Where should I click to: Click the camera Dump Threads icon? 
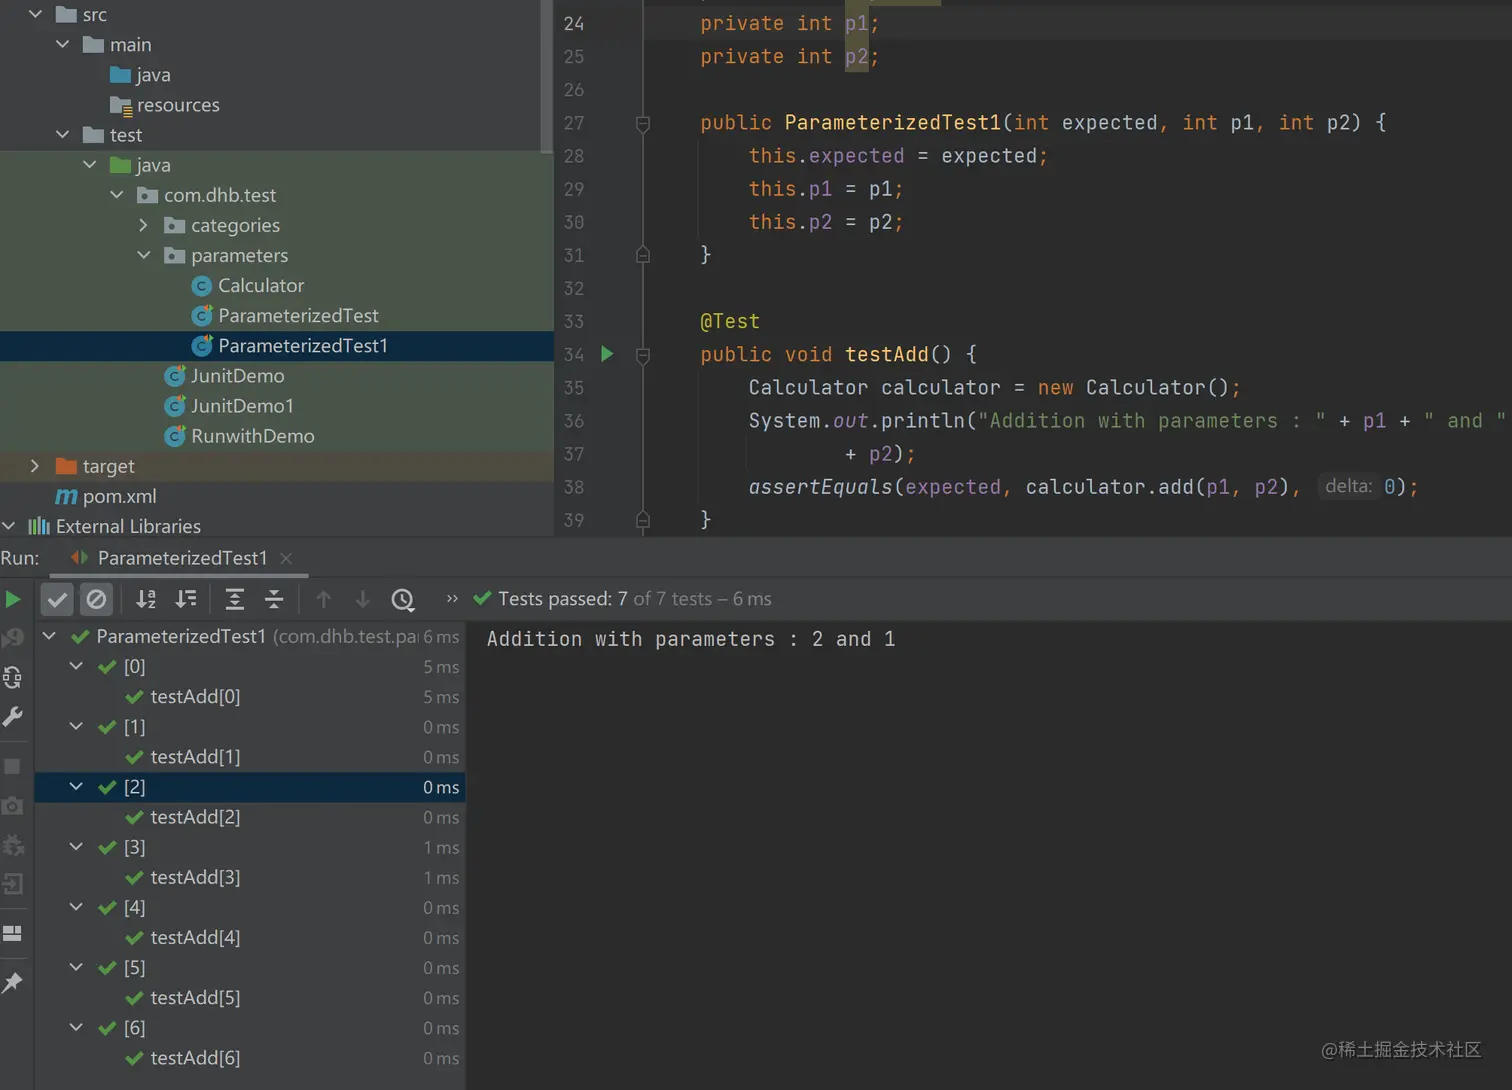[x=13, y=806]
